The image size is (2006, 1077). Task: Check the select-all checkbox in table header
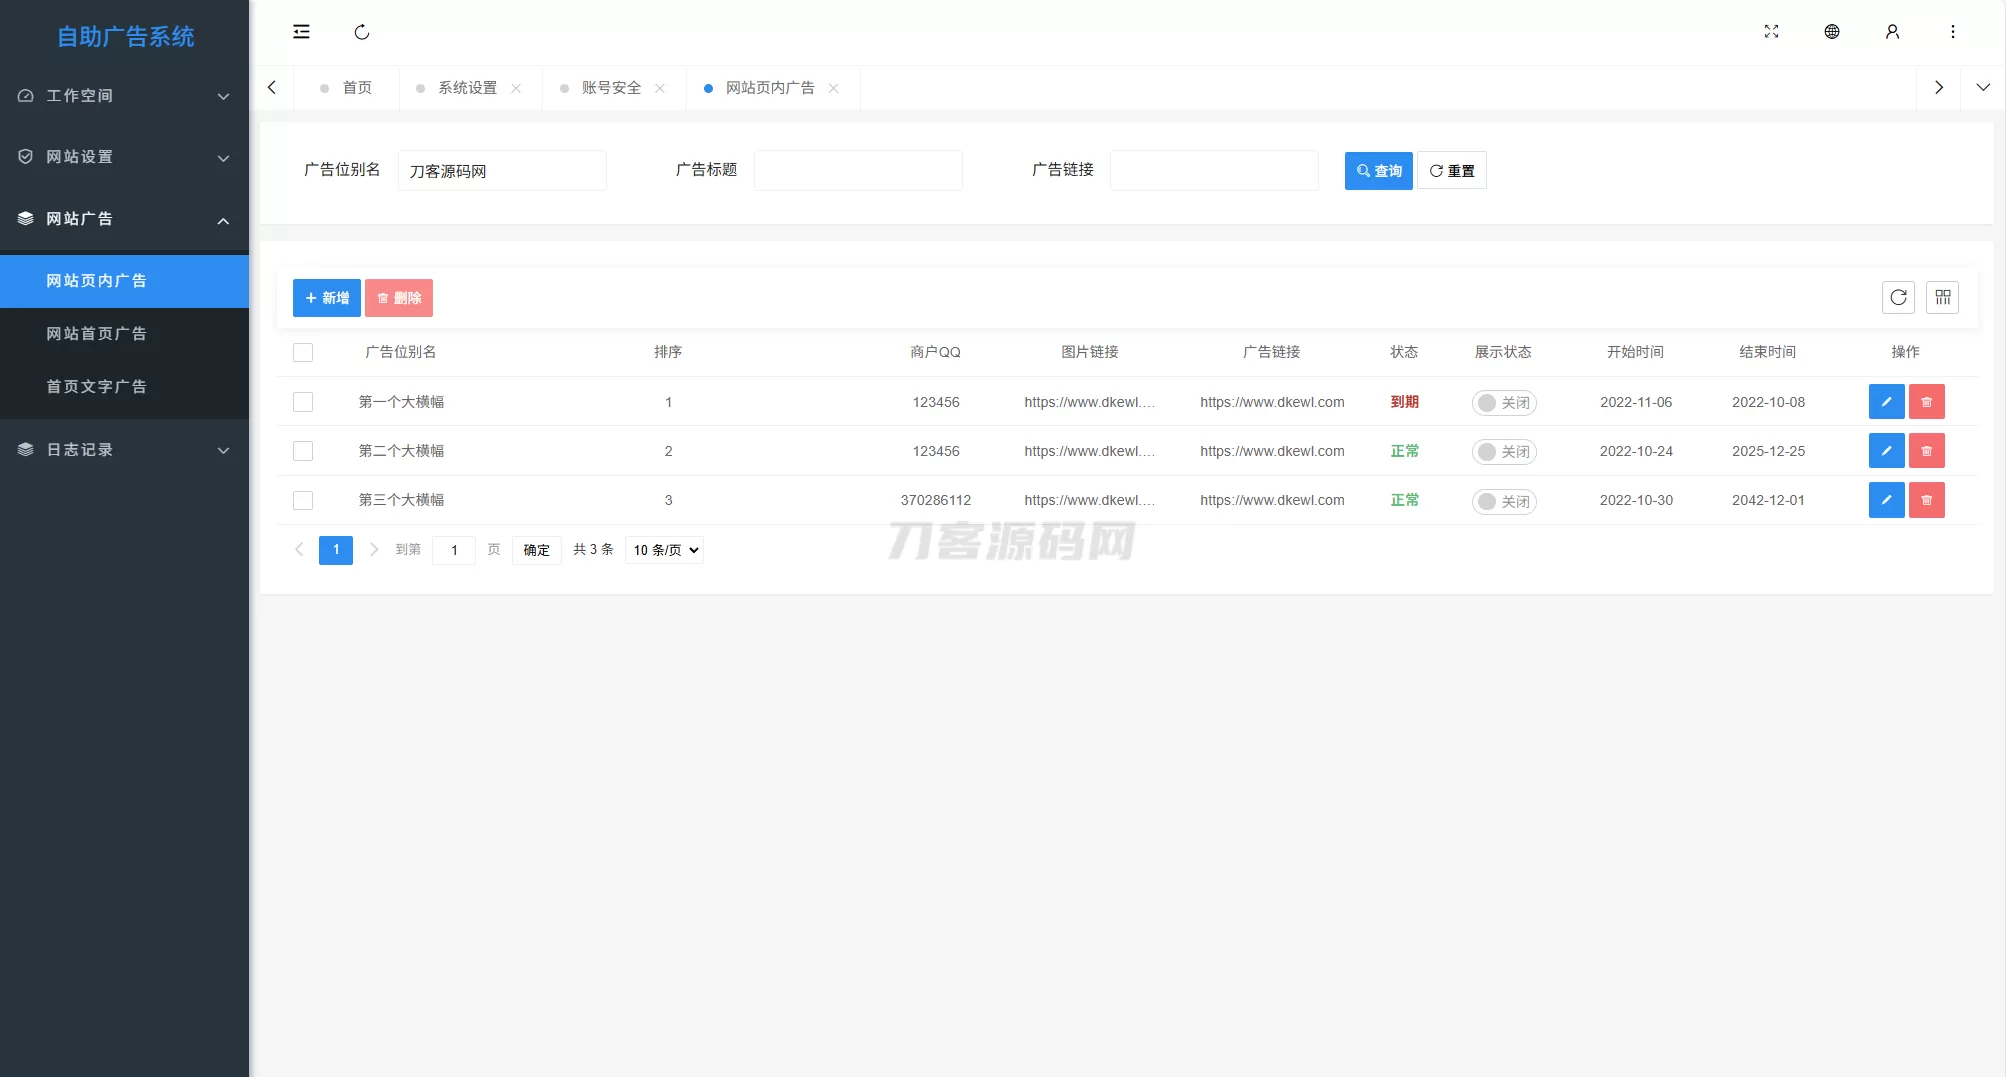[x=303, y=352]
